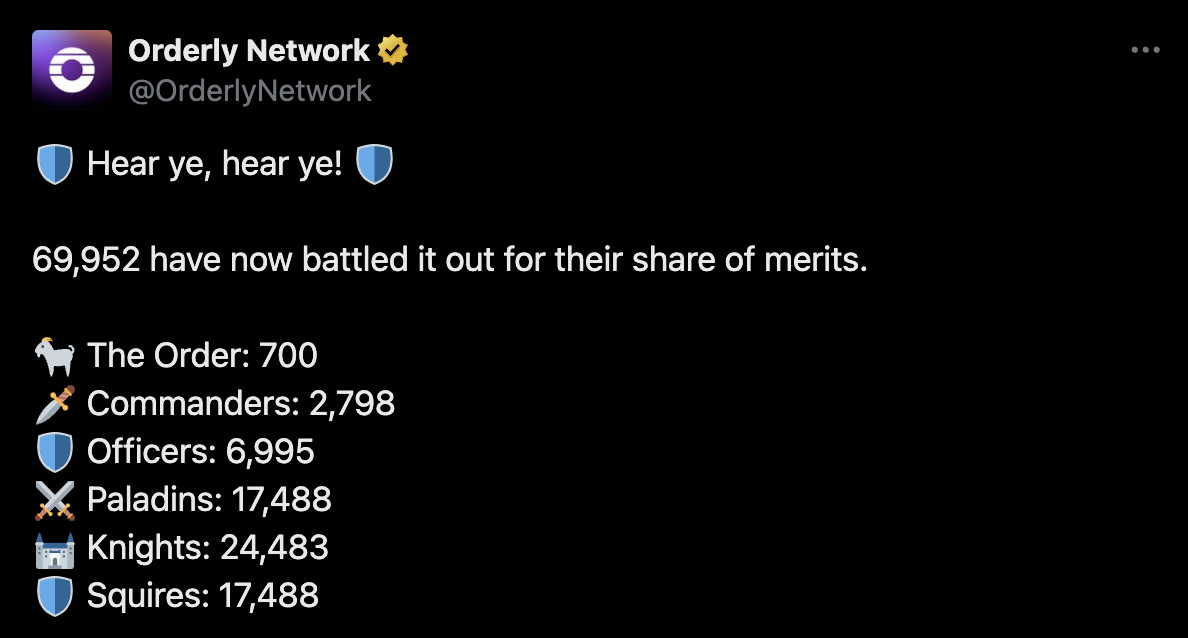The width and height of the screenshot is (1188, 638).
Task: Click the dagger emoji beside Commanders
Action: (54, 404)
